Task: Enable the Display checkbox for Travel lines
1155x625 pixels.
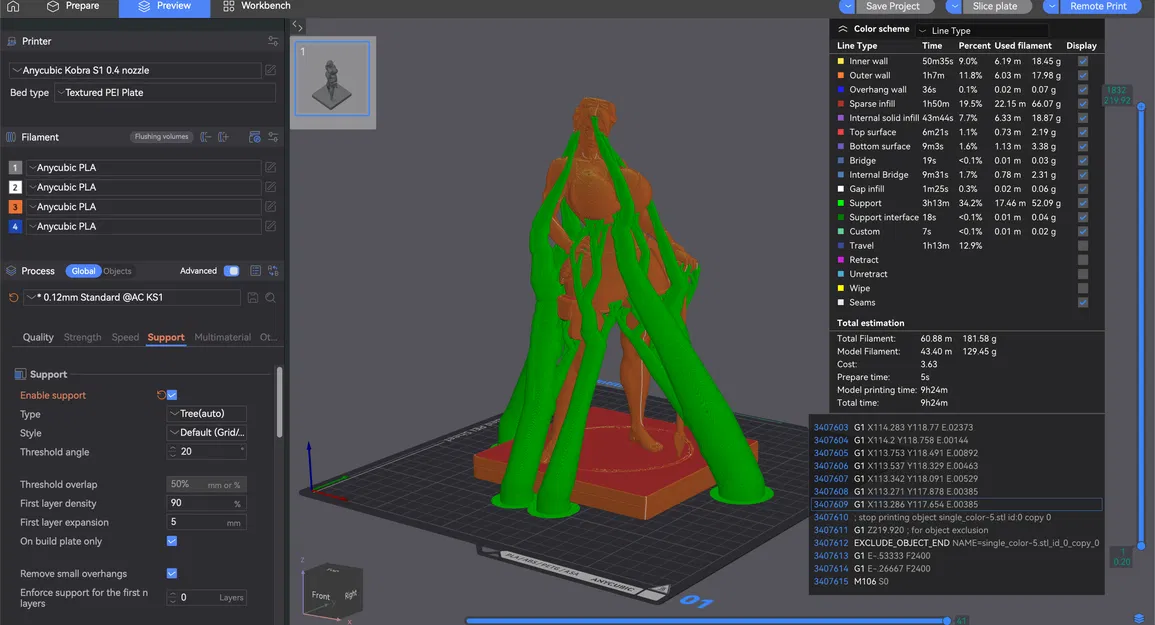Action: coord(1082,245)
